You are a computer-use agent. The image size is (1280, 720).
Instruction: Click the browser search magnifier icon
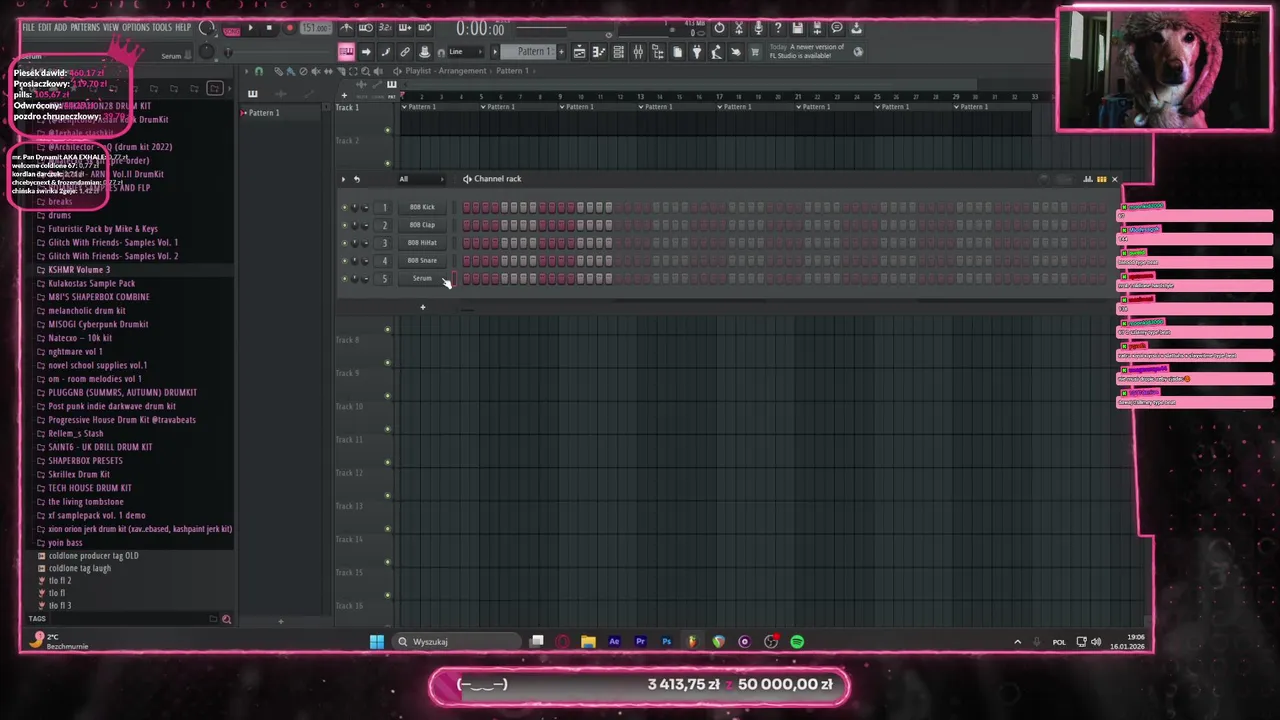(226, 619)
